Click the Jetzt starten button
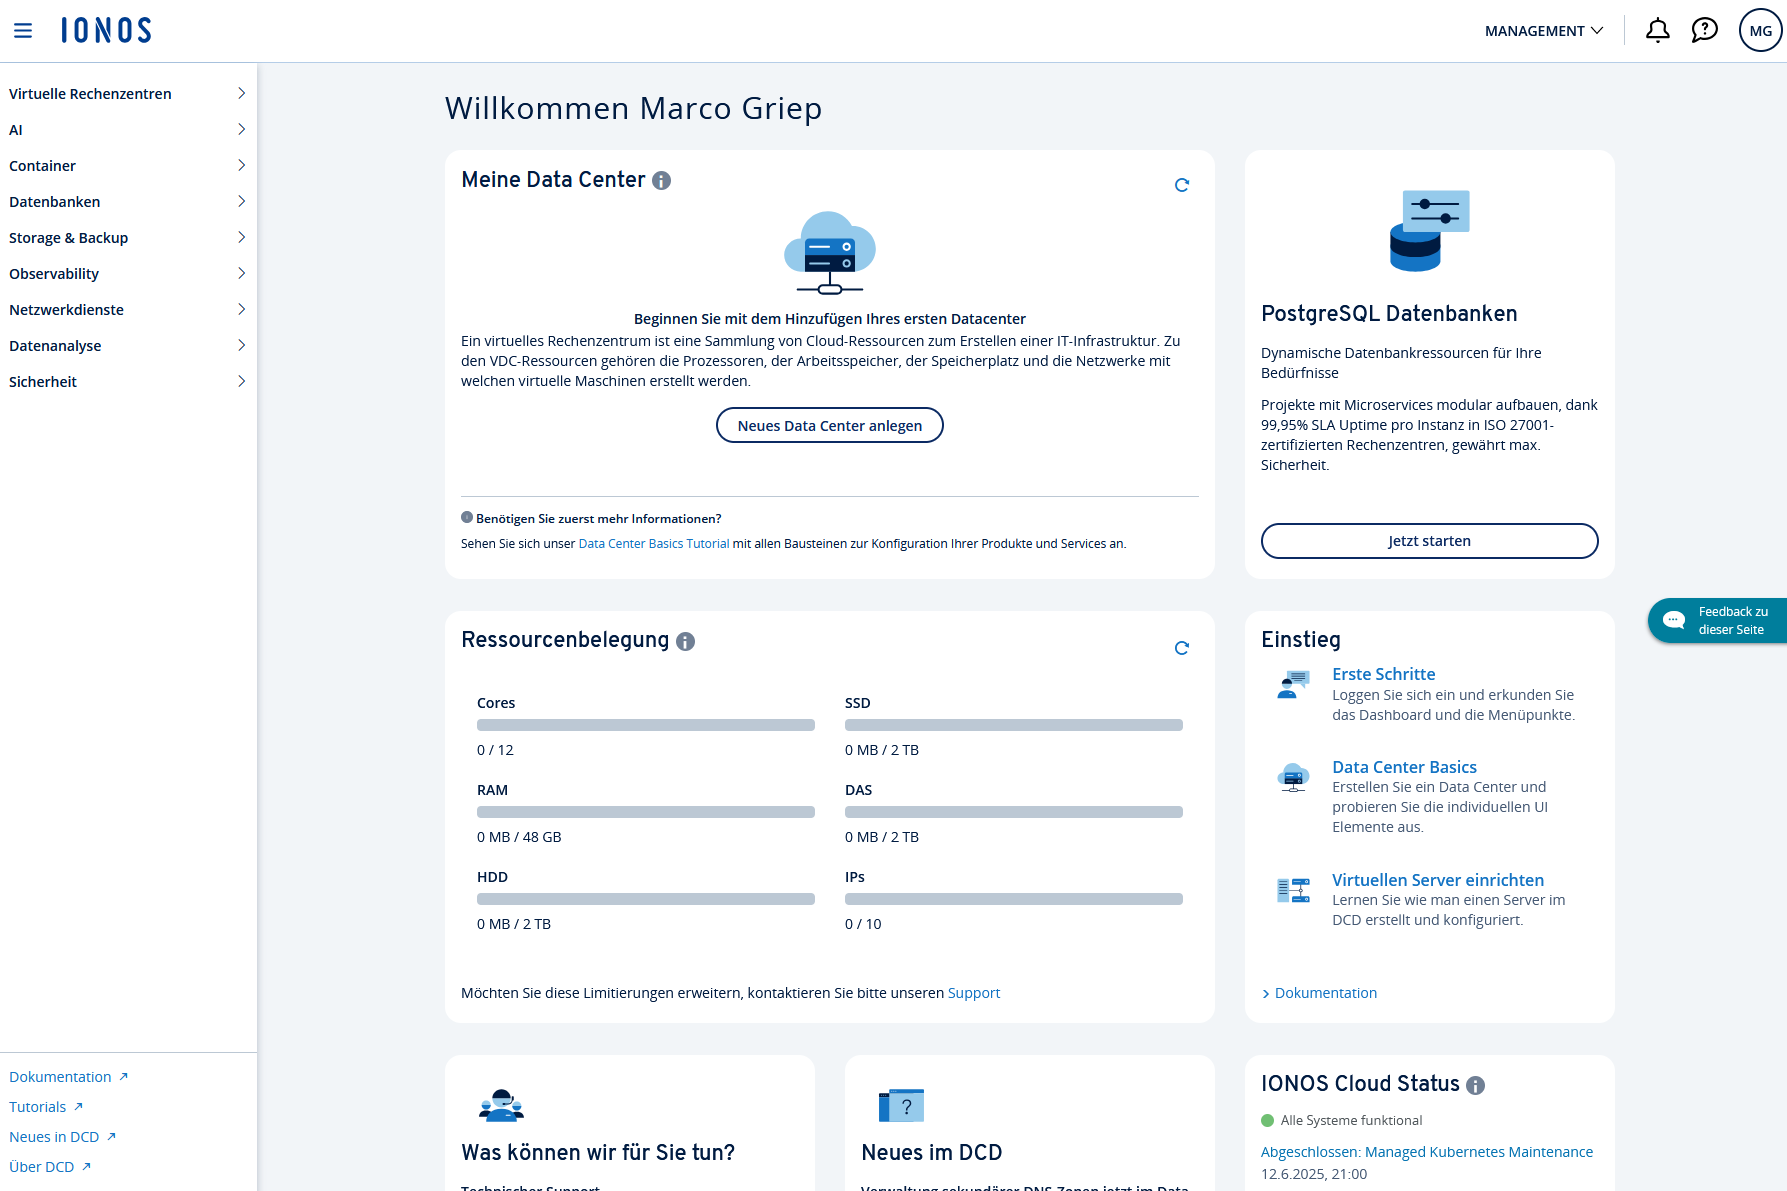Viewport: 1787px width, 1191px height. tap(1429, 541)
